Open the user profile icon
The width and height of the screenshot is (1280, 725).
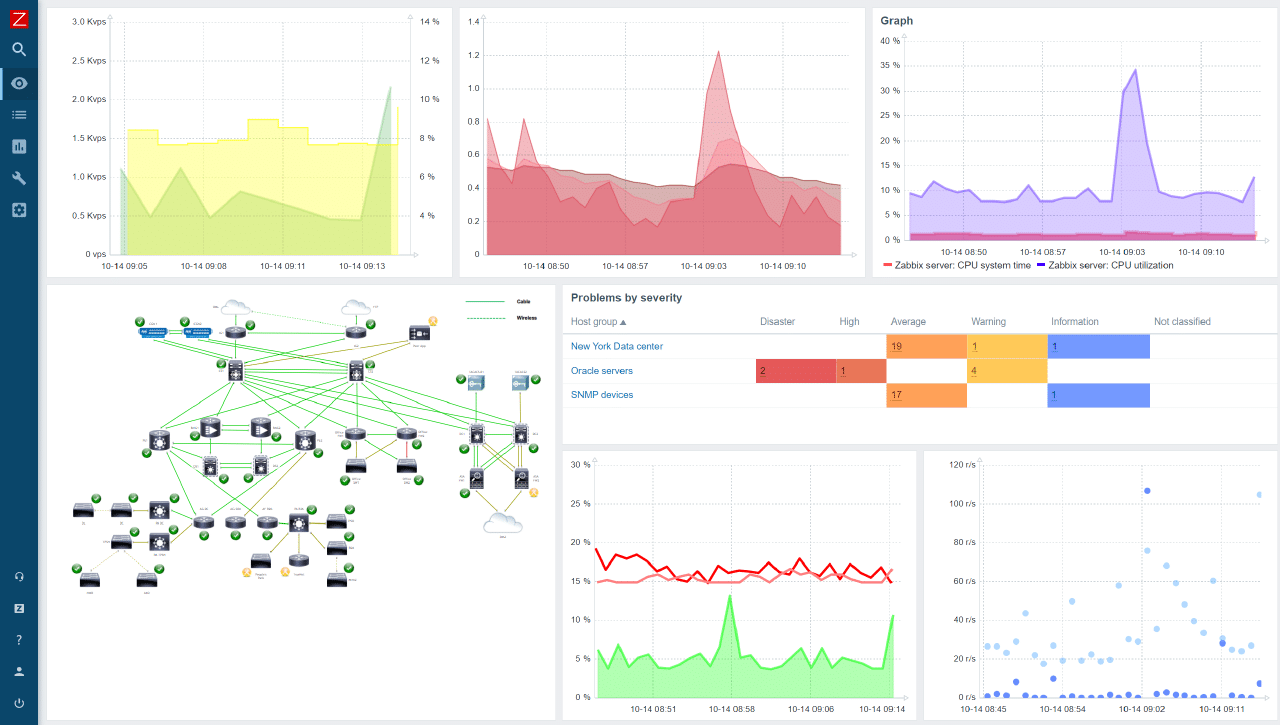19,670
